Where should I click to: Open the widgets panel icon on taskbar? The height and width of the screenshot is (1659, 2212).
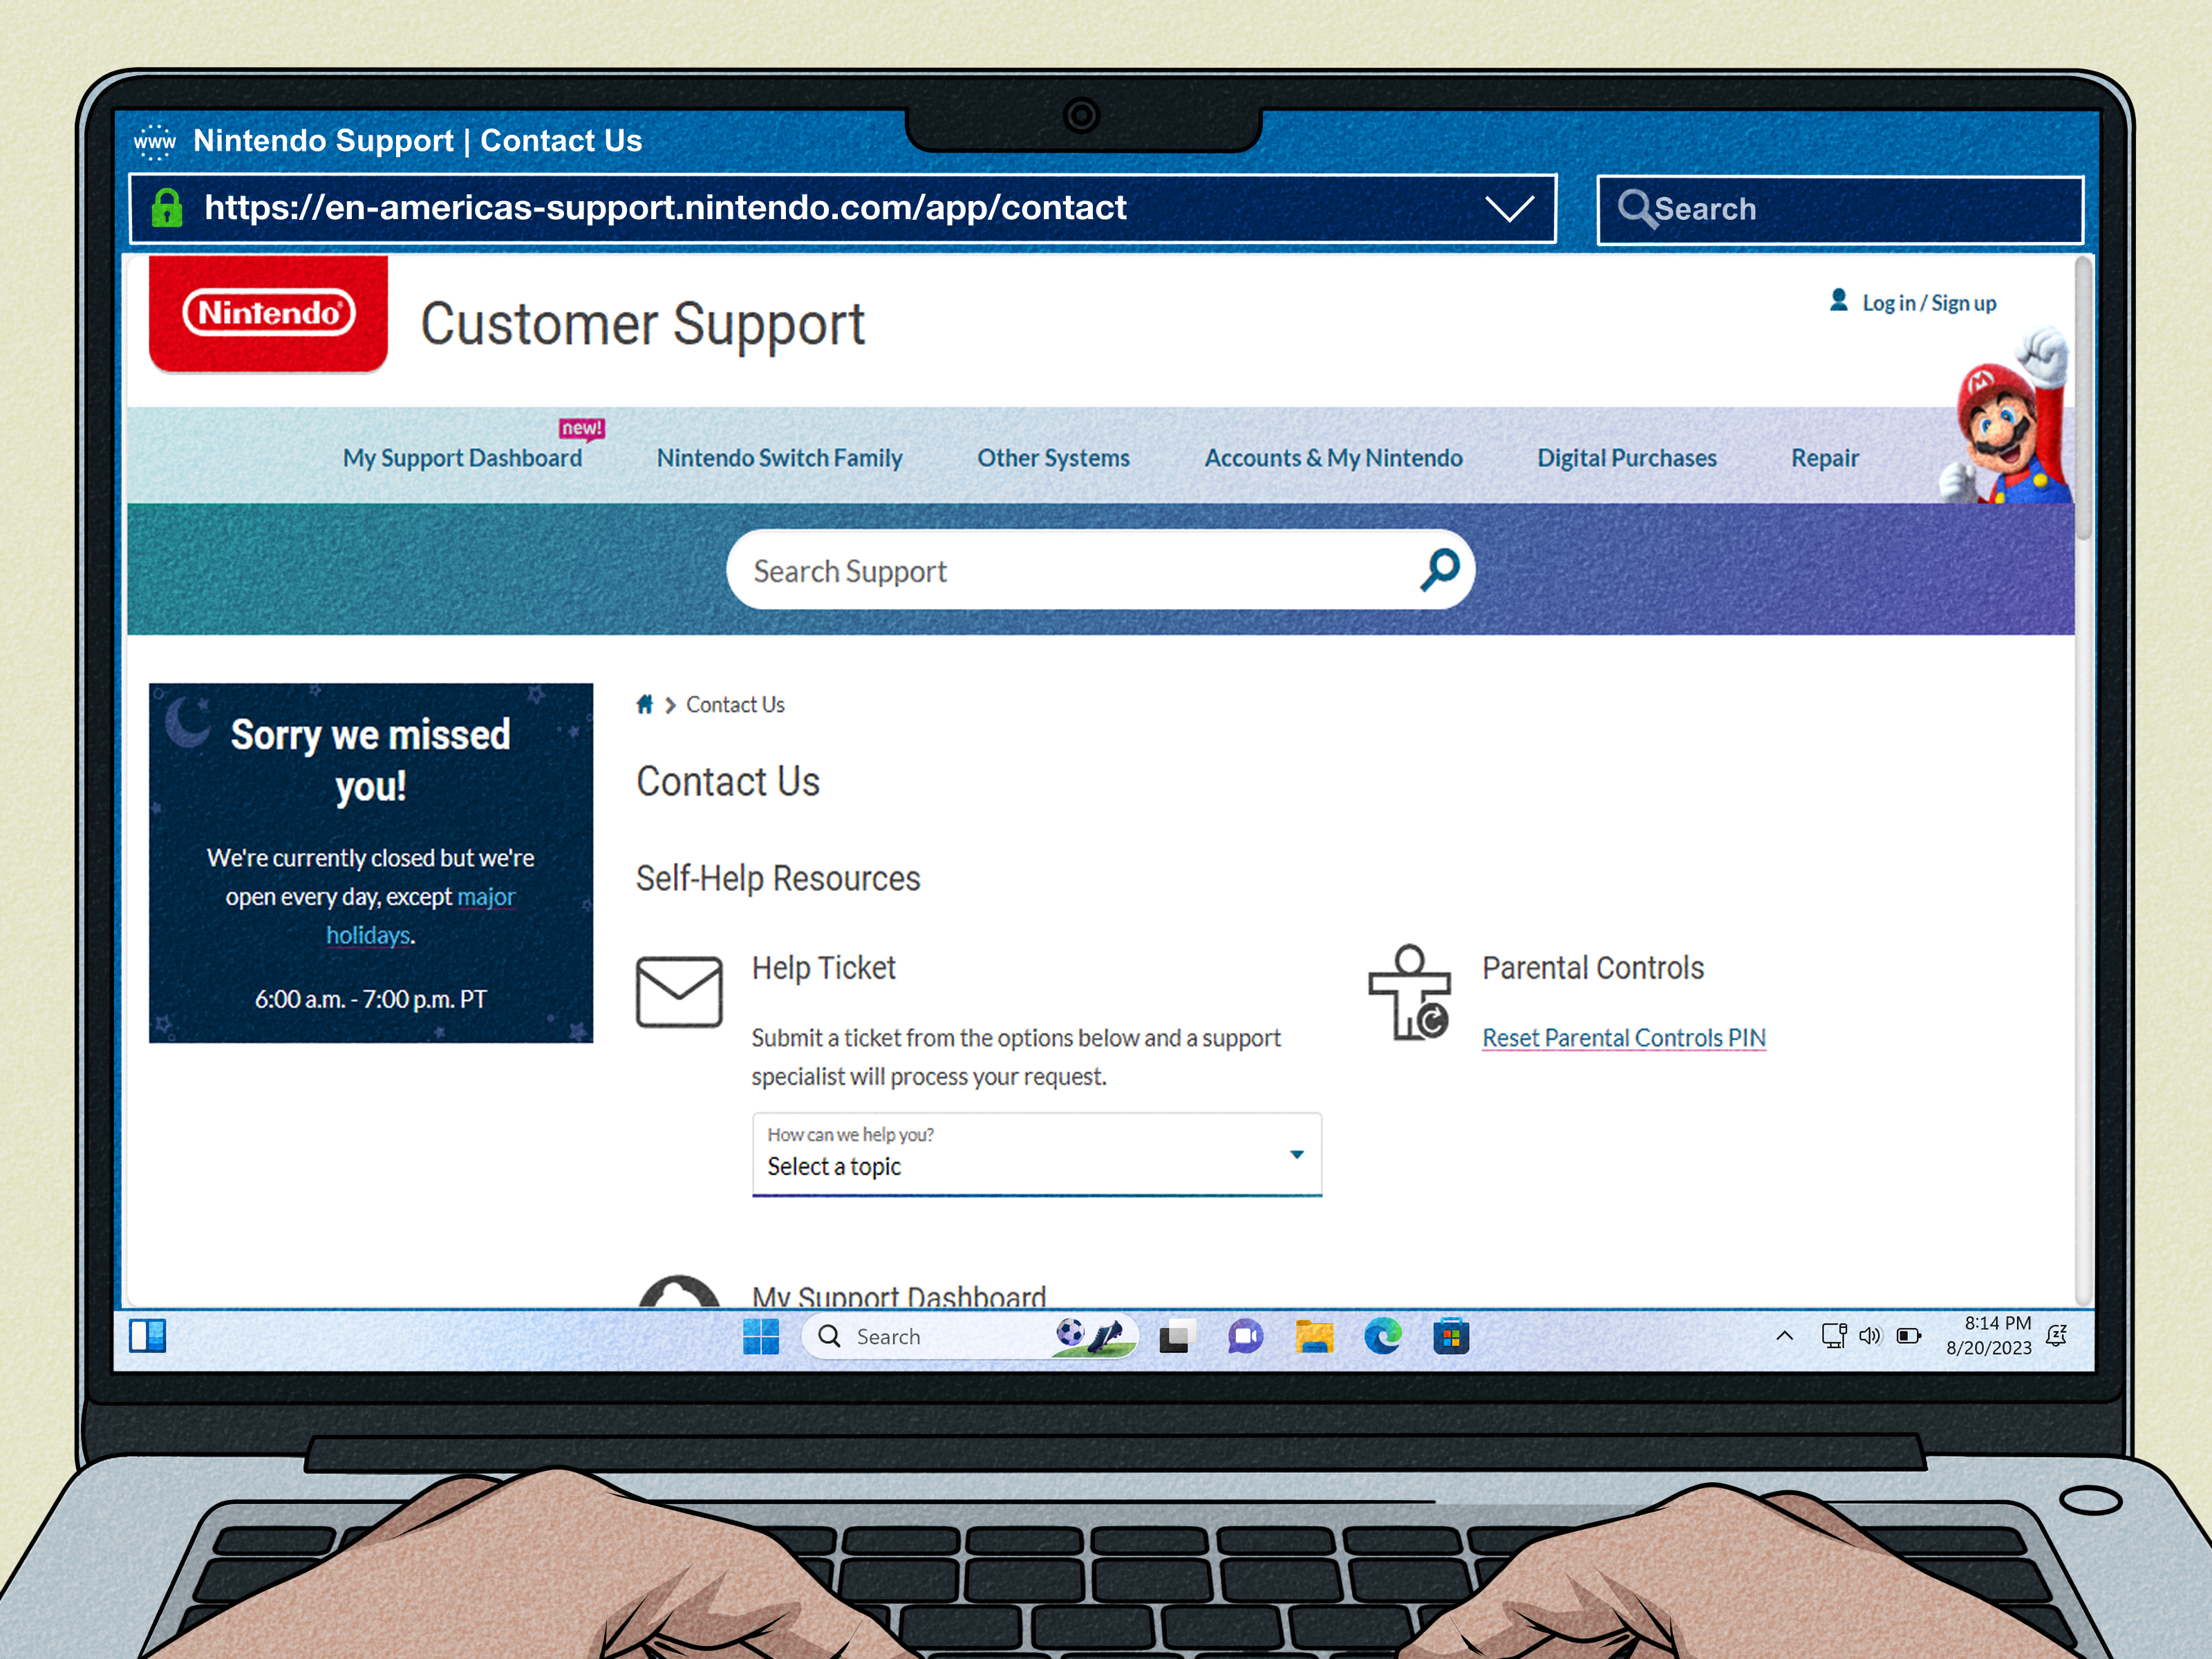148,1335
